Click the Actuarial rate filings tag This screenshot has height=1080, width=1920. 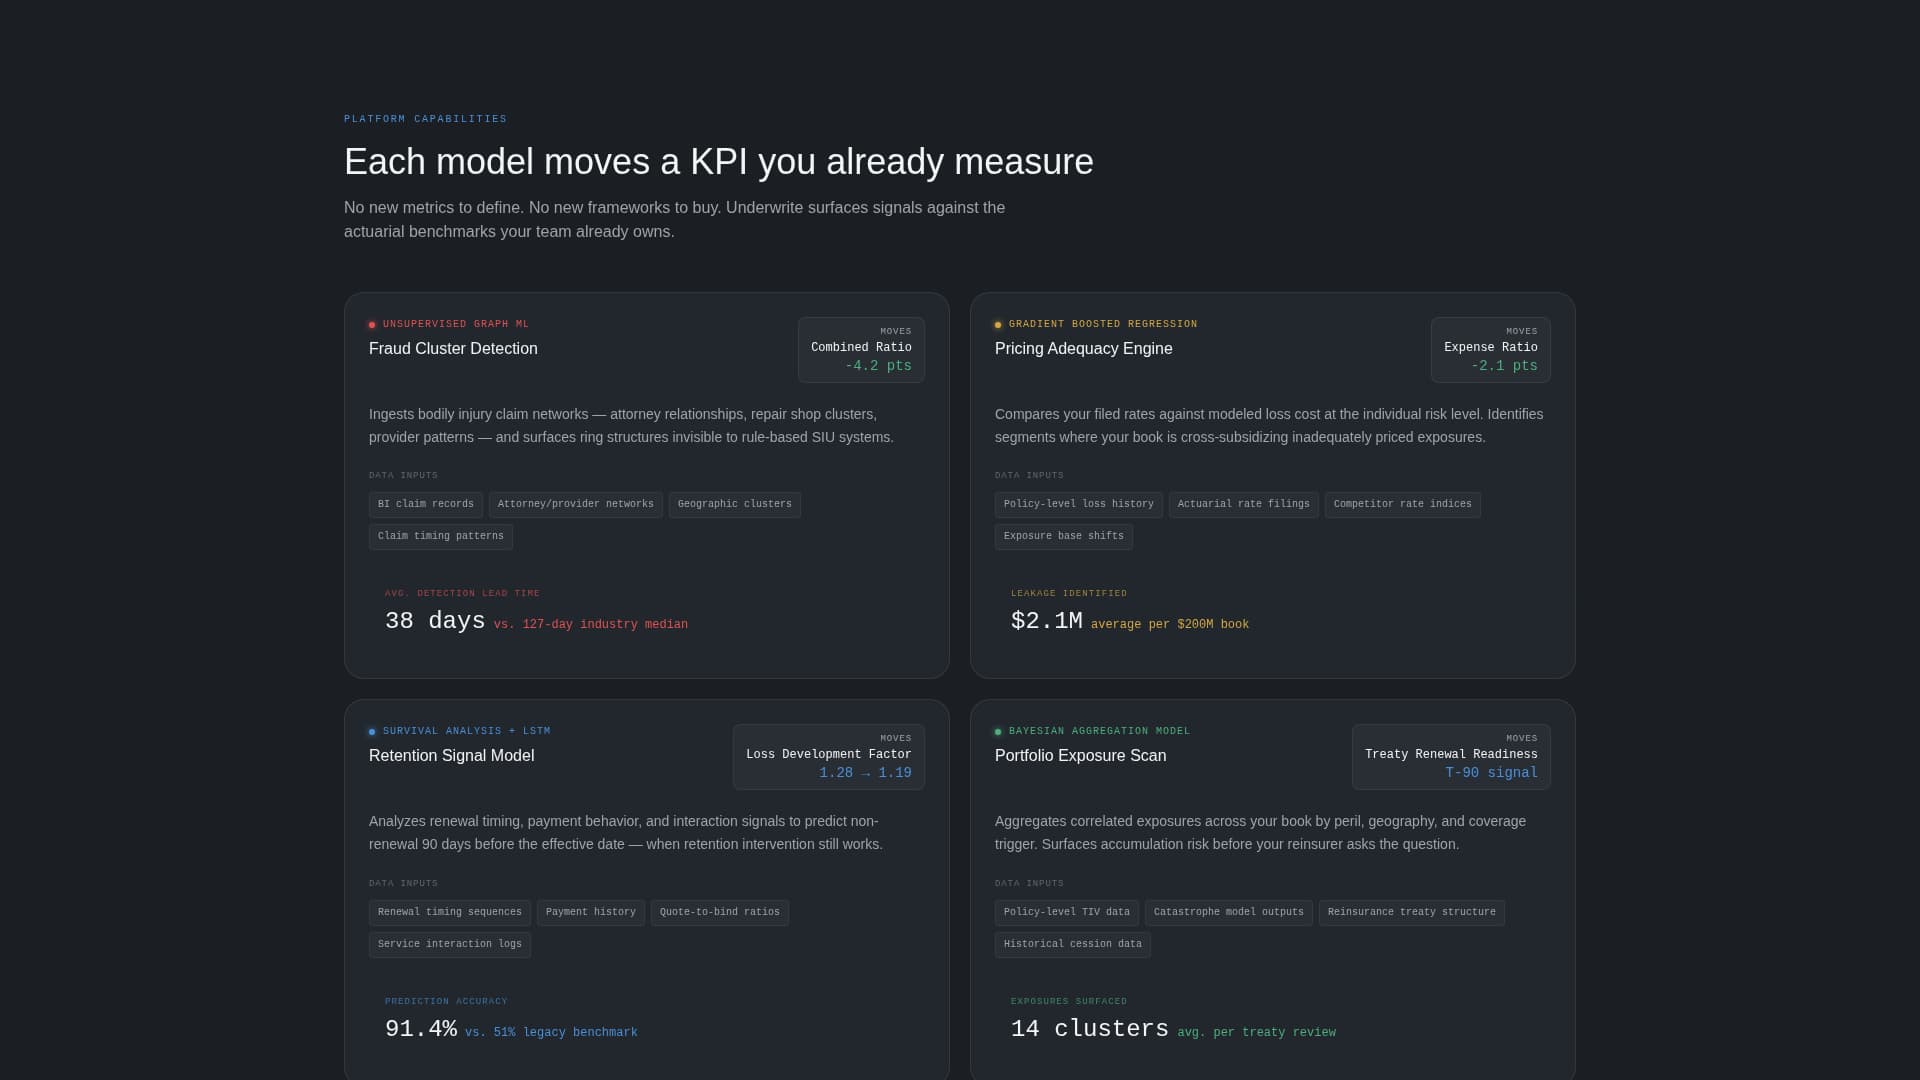[x=1243, y=505]
